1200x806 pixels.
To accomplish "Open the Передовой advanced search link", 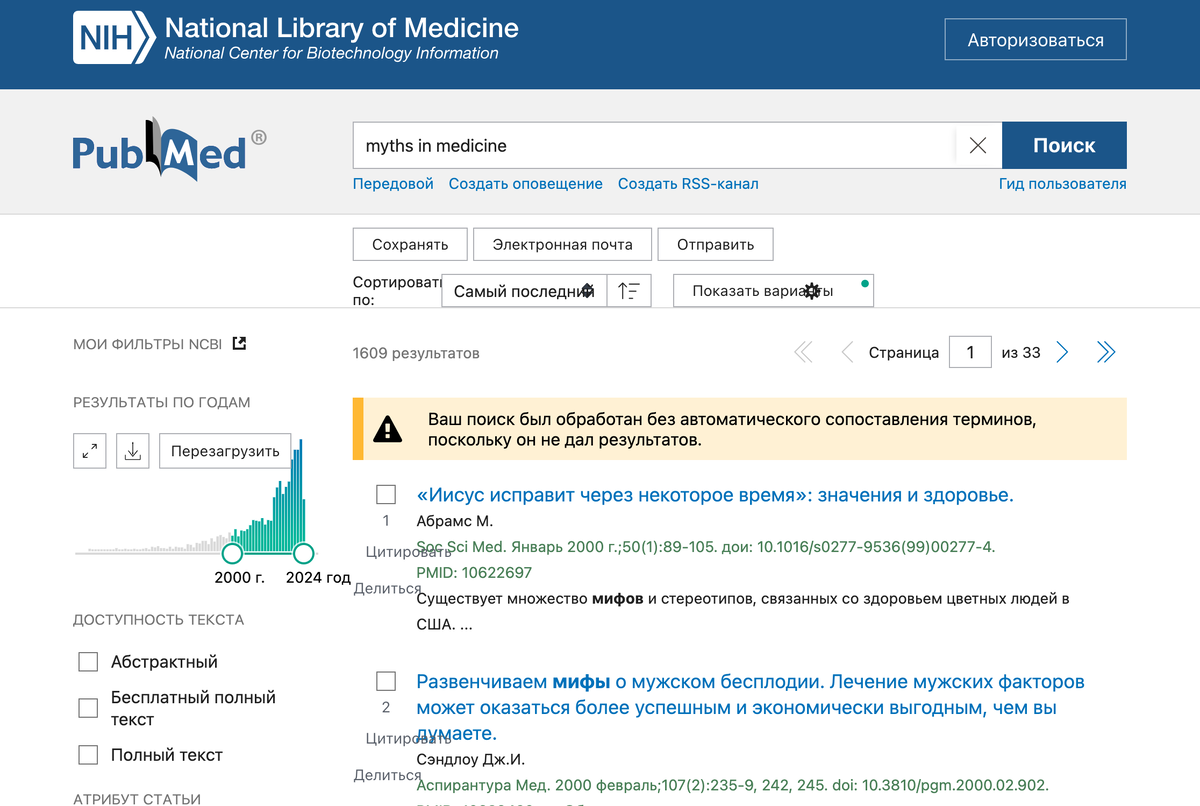I will pyautogui.click(x=392, y=183).
